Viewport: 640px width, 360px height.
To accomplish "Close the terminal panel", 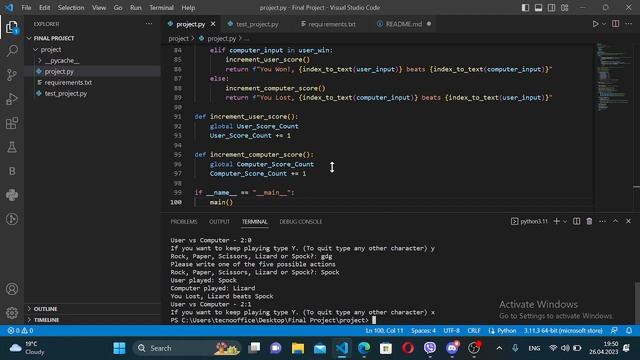I will coord(628,221).
